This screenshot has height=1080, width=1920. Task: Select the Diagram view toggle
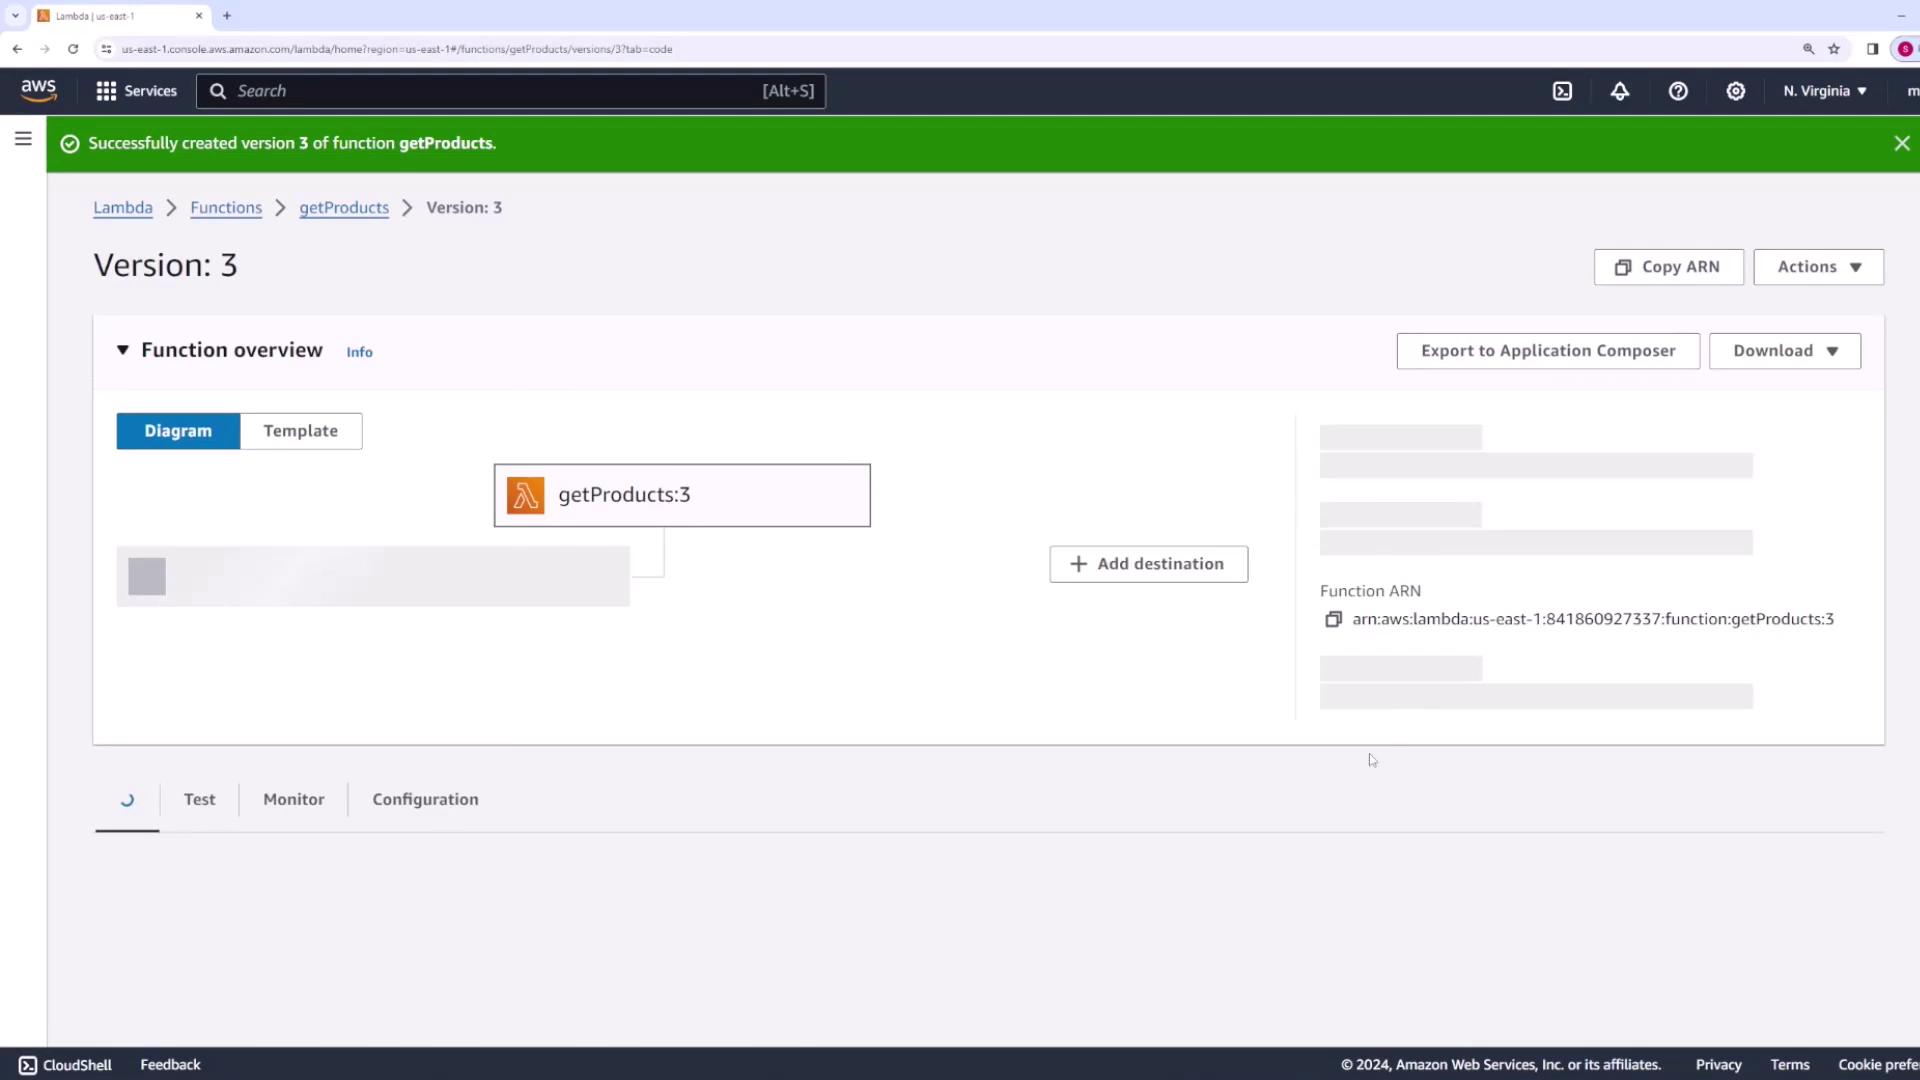pyautogui.click(x=178, y=431)
